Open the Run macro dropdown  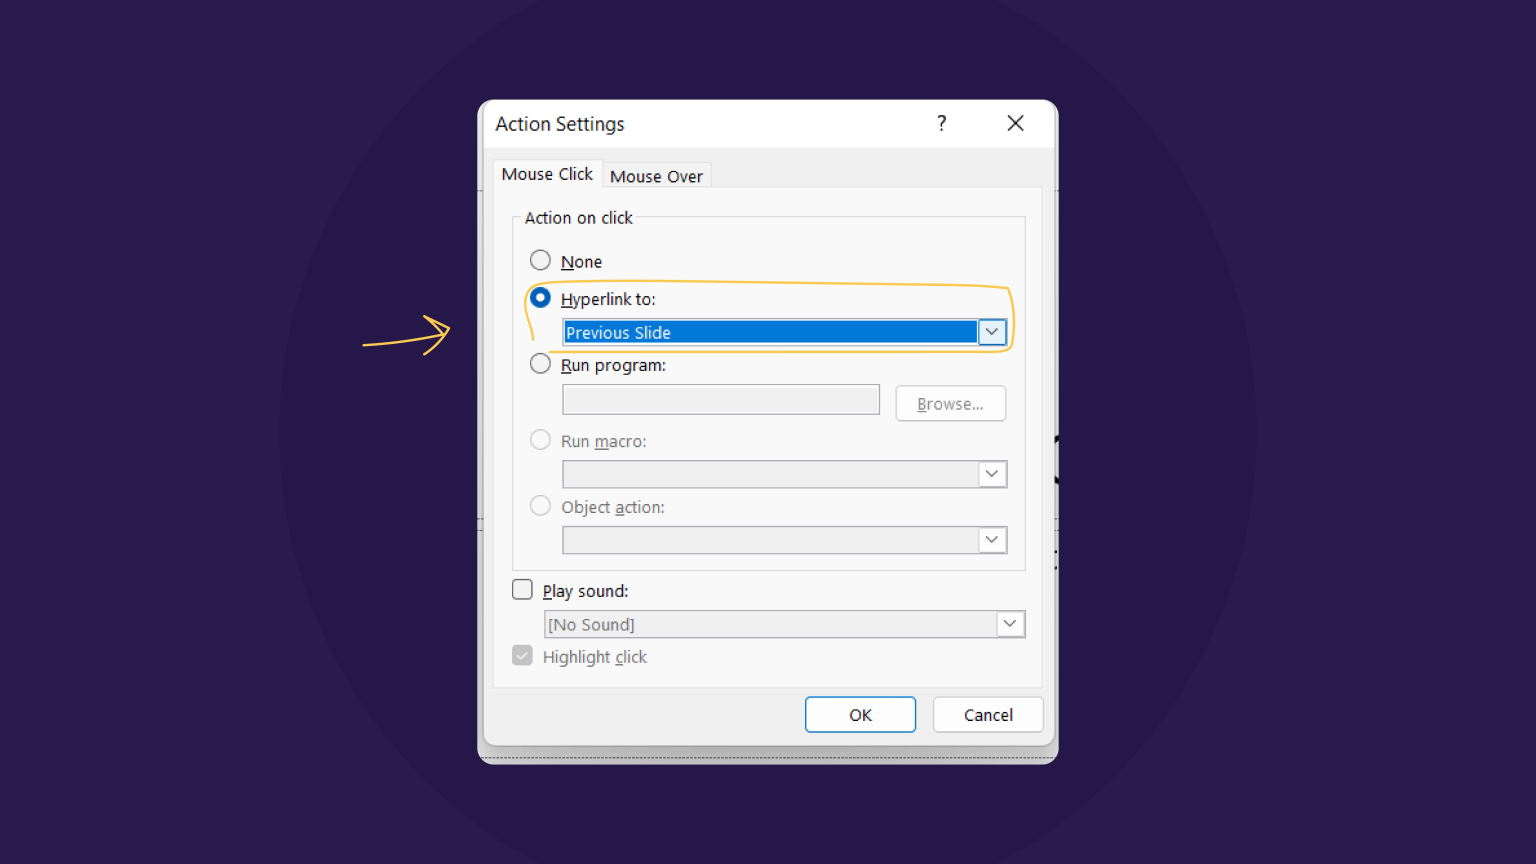pyautogui.click(x=991, y=473)
